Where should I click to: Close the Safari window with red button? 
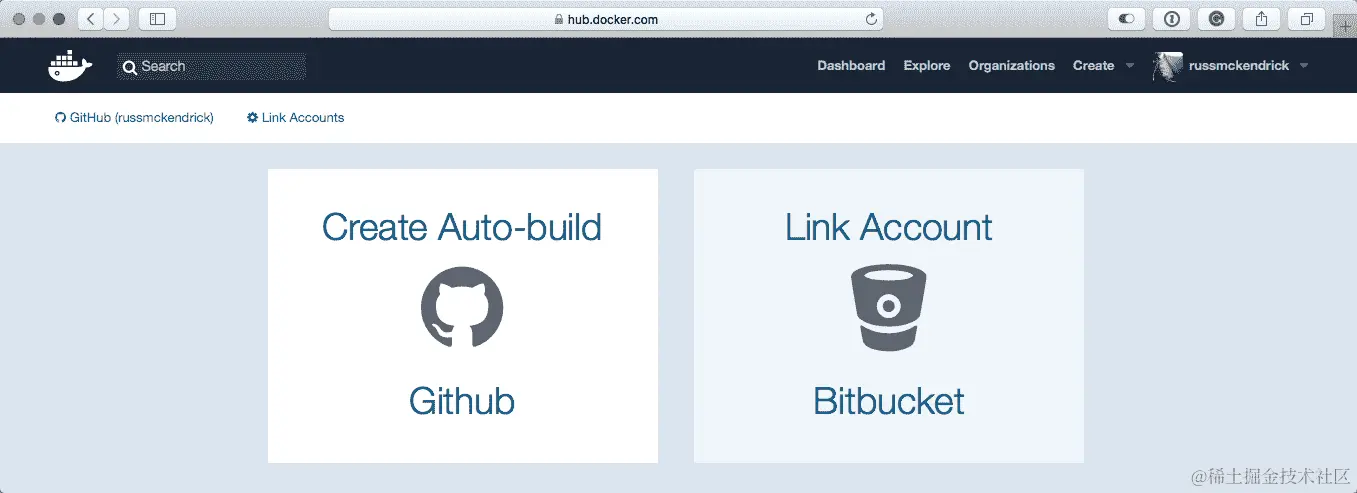pos(19,19)
